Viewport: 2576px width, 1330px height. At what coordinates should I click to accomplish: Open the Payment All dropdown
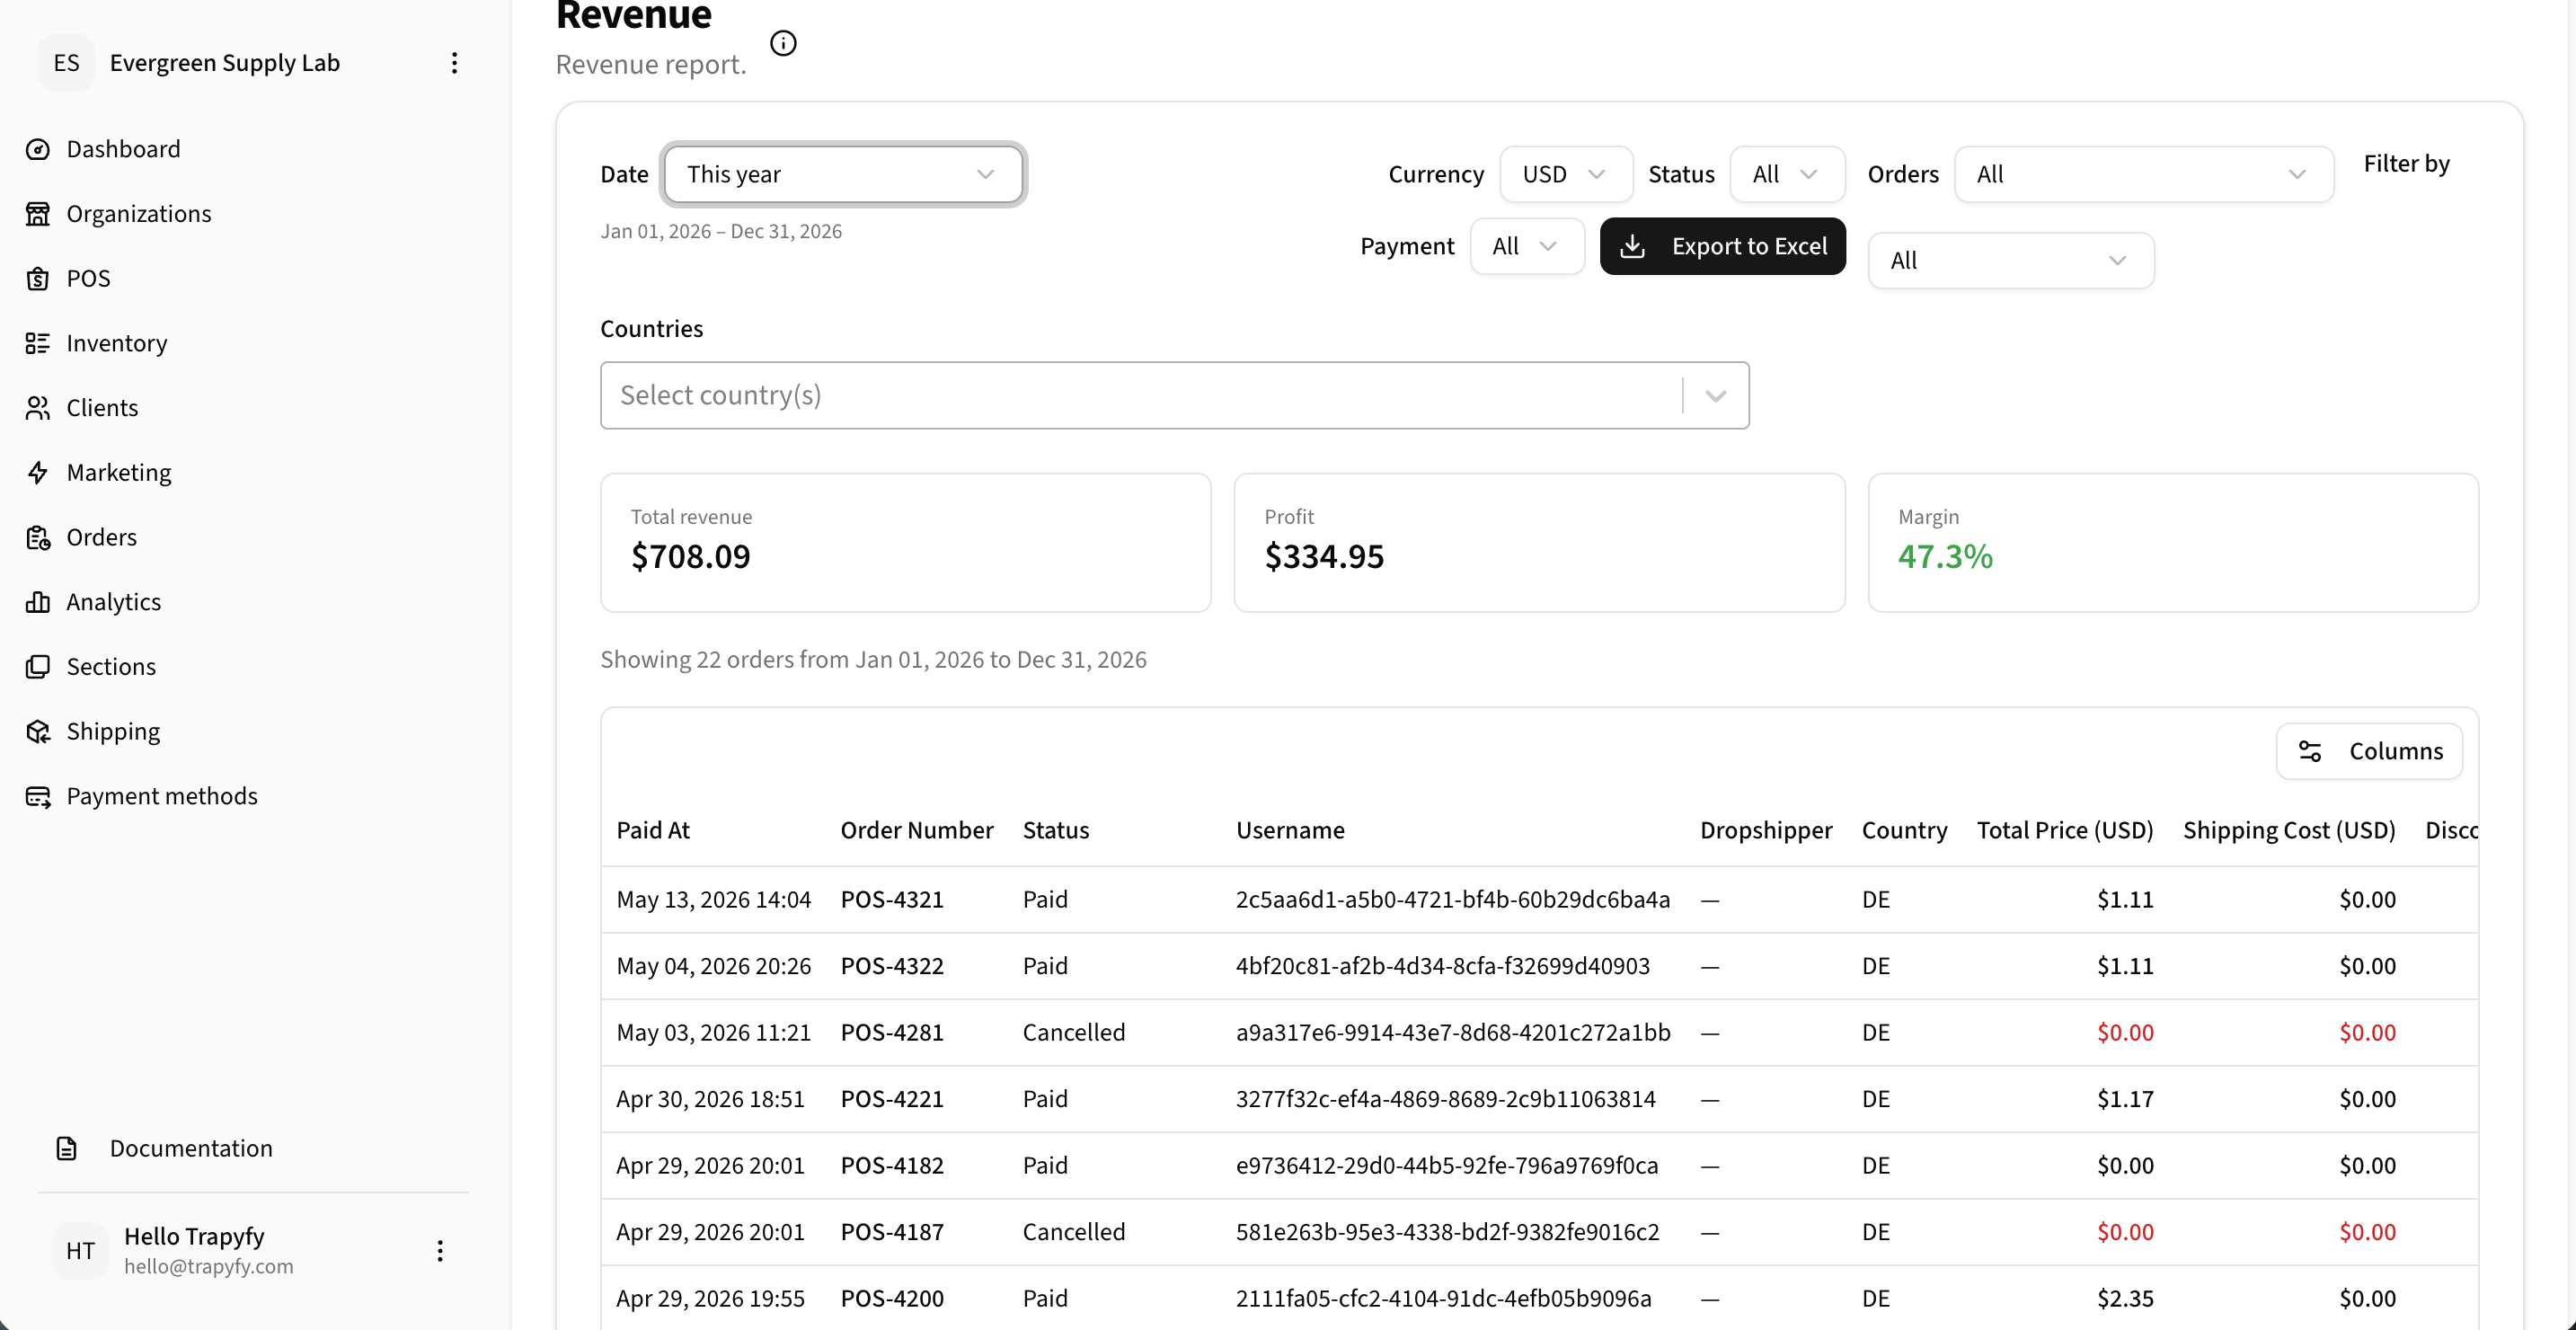[1527, 246]
